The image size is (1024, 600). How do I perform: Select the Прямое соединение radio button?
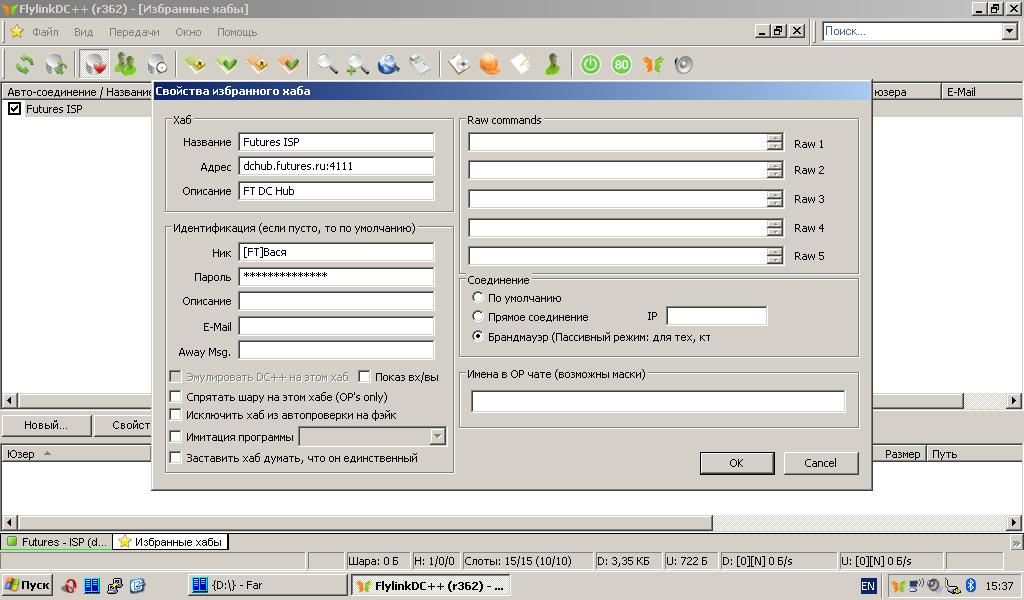[x=478, y=317]
